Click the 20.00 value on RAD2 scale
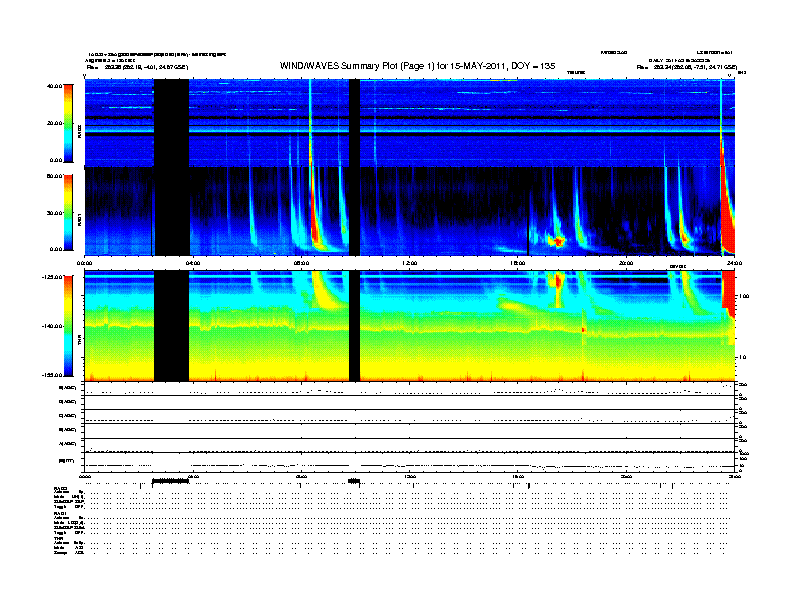The image size is (792, 612). coord(54,123)
